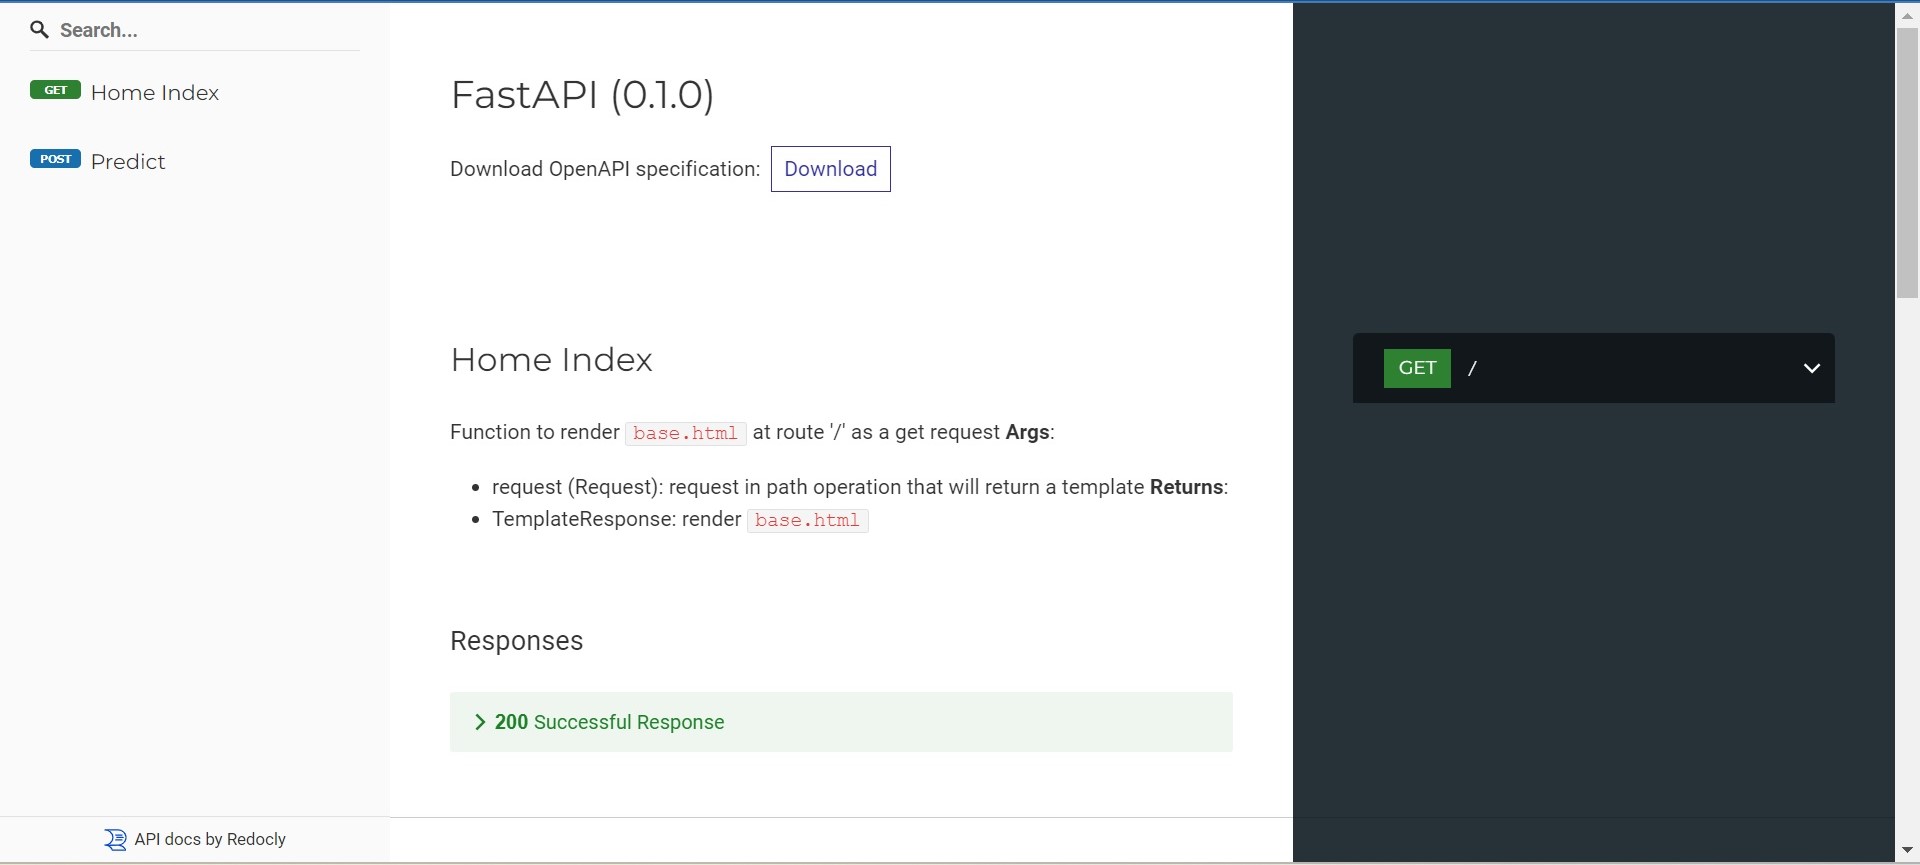Open the API docs by Redocly link
Screen dimensions: 1920x865
tap(196, 839)
